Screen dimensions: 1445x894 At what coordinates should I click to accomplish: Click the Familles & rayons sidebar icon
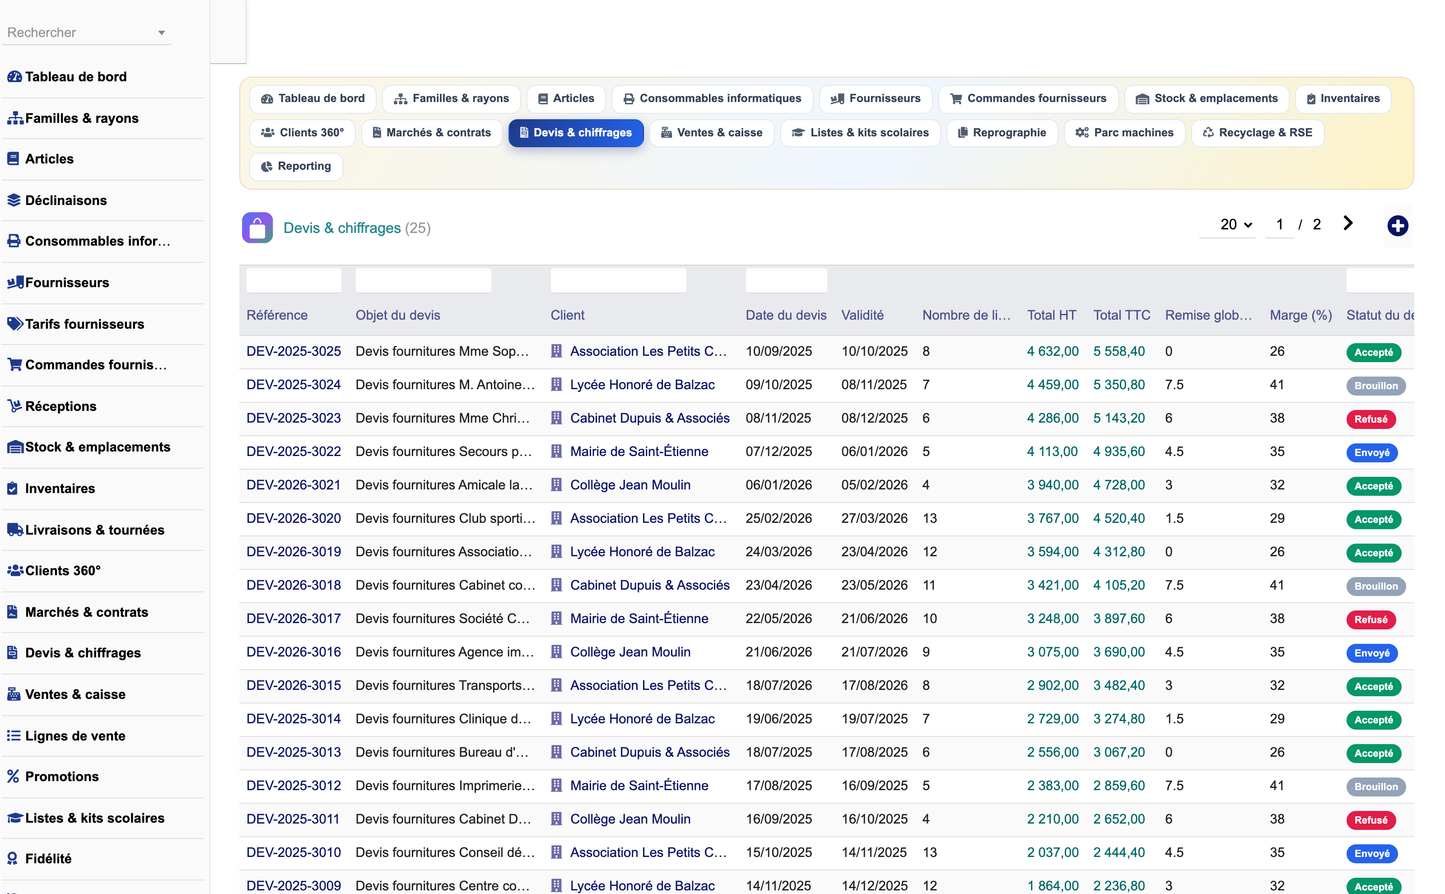(x=15, y=118)
